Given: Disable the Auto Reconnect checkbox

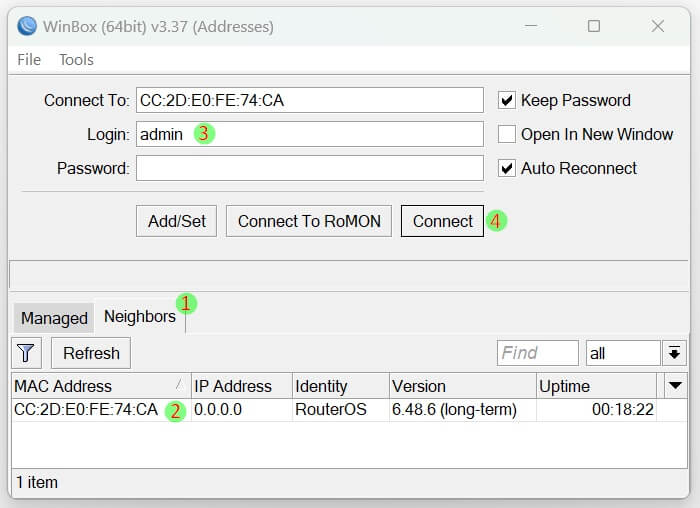Looking at the screenshot, I should (507, 168).
